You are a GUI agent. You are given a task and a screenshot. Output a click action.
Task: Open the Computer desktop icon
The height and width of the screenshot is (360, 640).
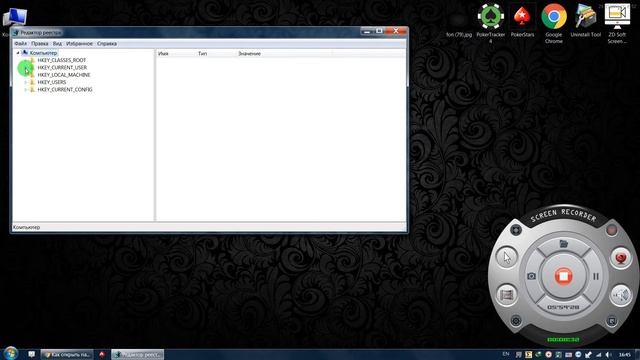click(14, 18)
